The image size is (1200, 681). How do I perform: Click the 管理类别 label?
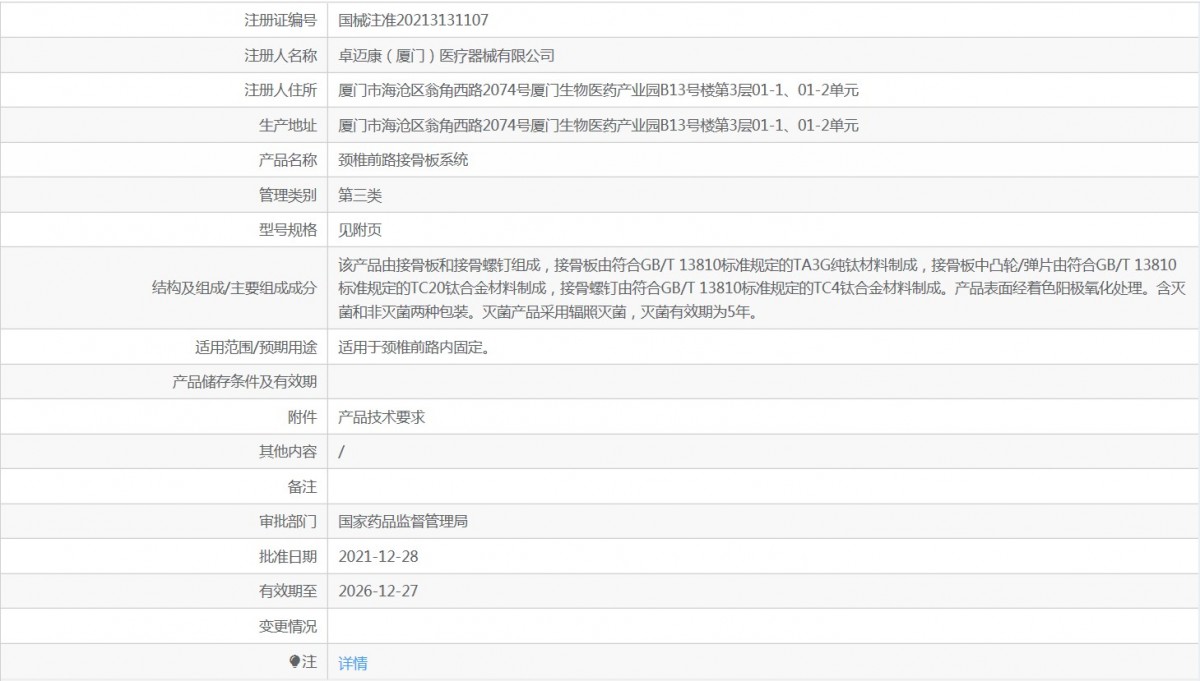tap(288, 195)
